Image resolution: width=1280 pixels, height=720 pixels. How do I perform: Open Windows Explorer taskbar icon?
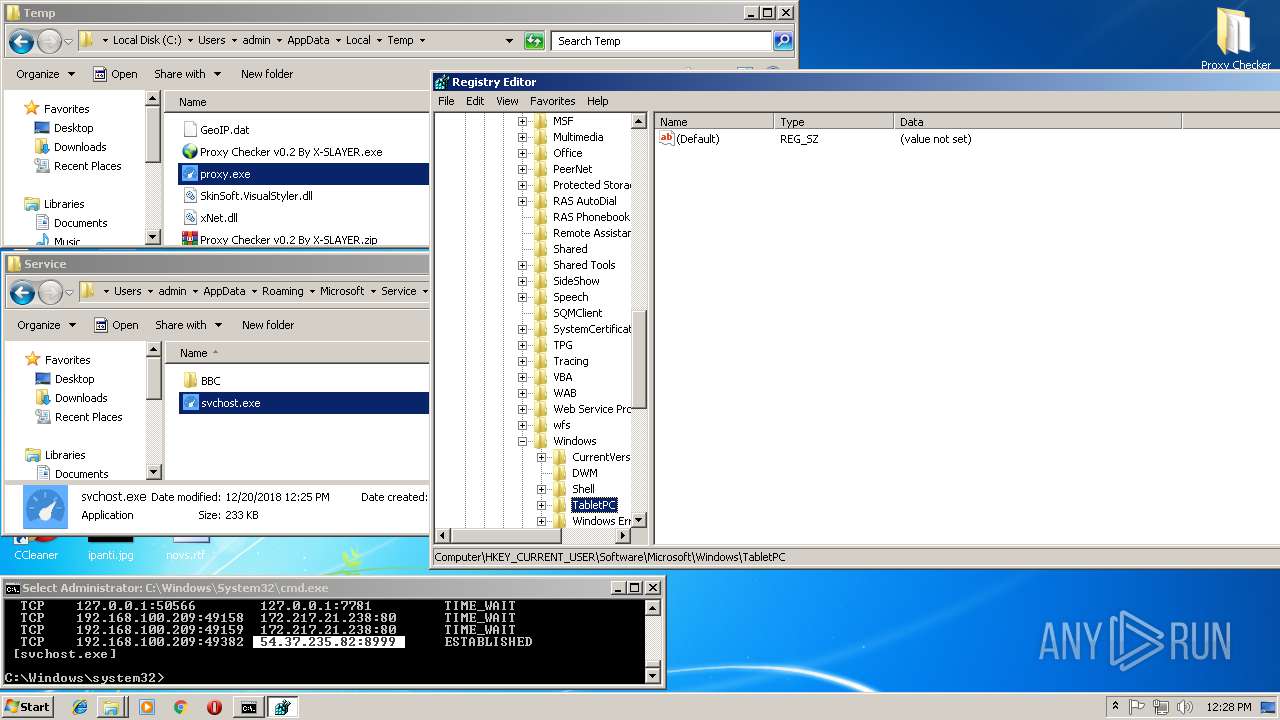pos(112,707)
